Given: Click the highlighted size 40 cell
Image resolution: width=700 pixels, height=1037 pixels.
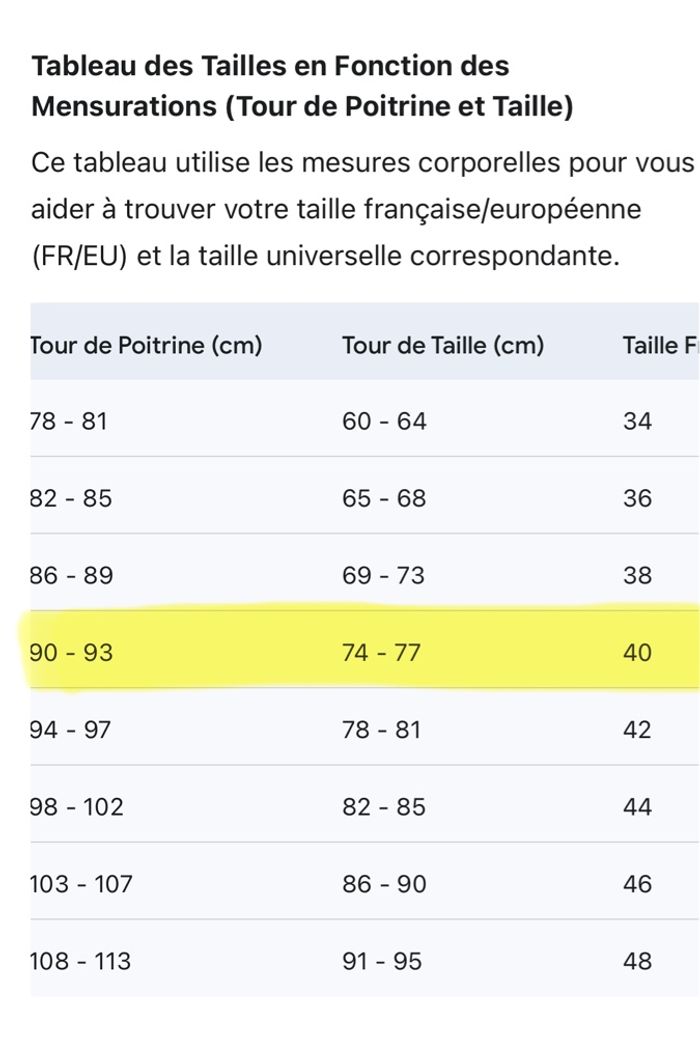Looking at the screenshot, I should pyautogui.click(x=637, y=652).
